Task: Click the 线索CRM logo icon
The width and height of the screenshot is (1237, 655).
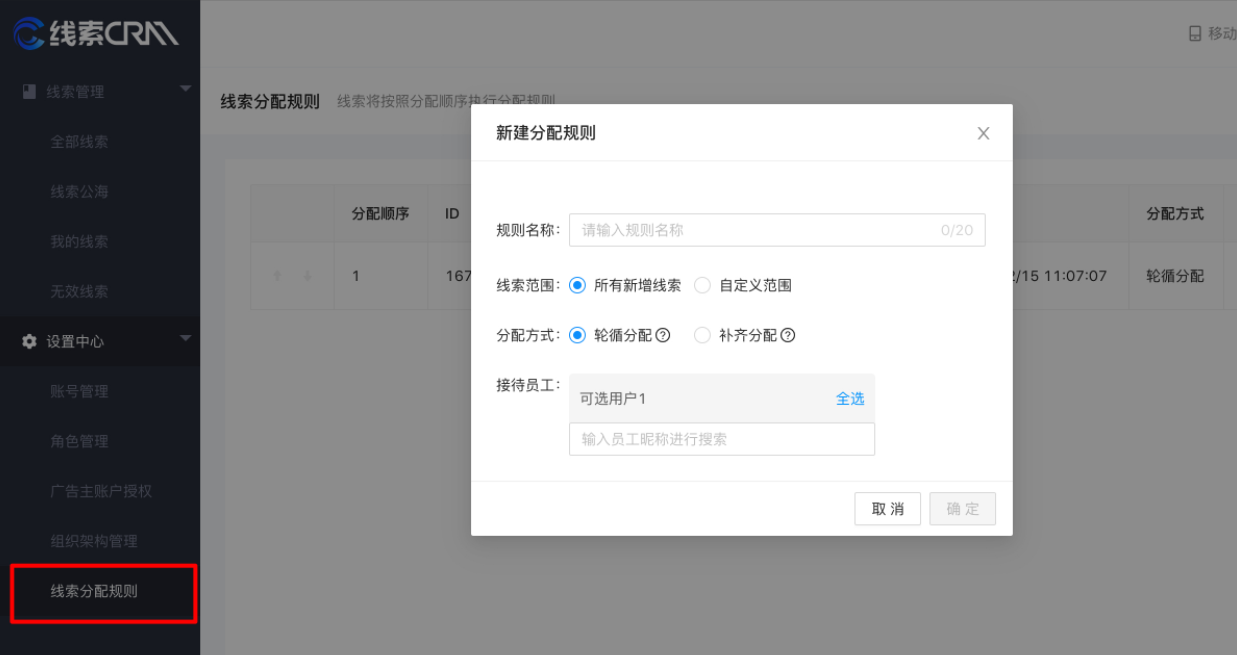Action: pos(29,33)
